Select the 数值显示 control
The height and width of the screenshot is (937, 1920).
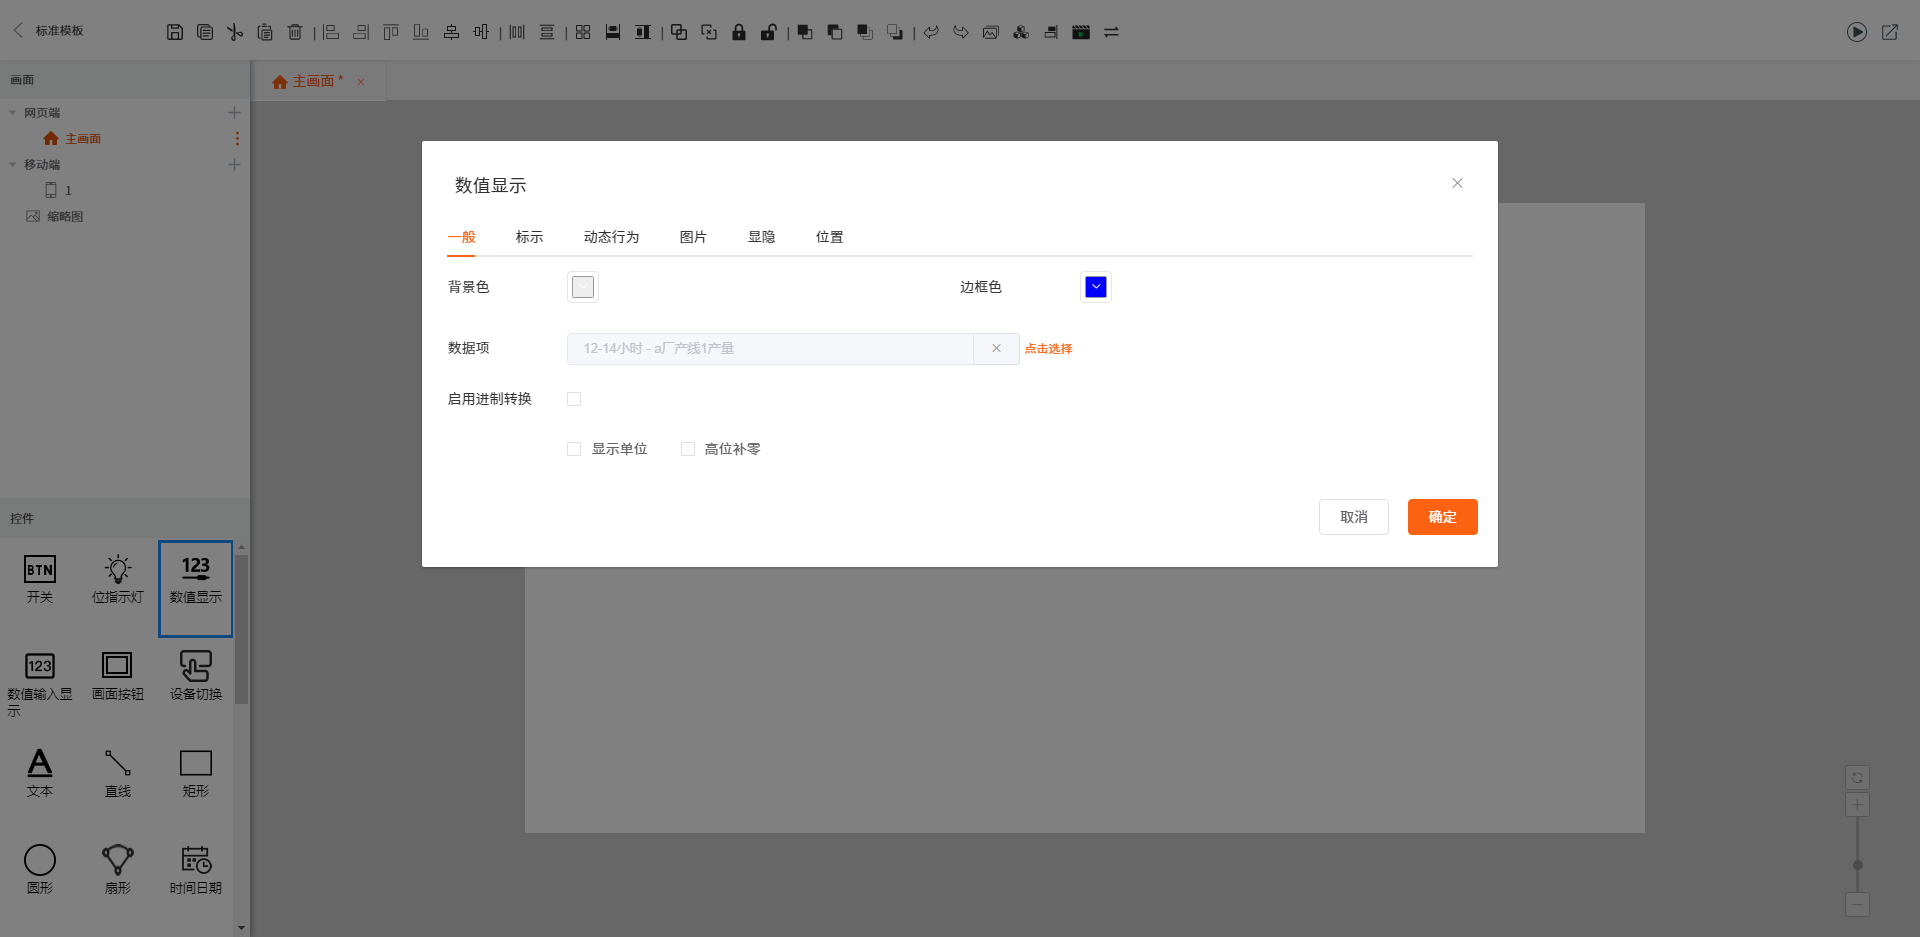(x=196, y=588)
